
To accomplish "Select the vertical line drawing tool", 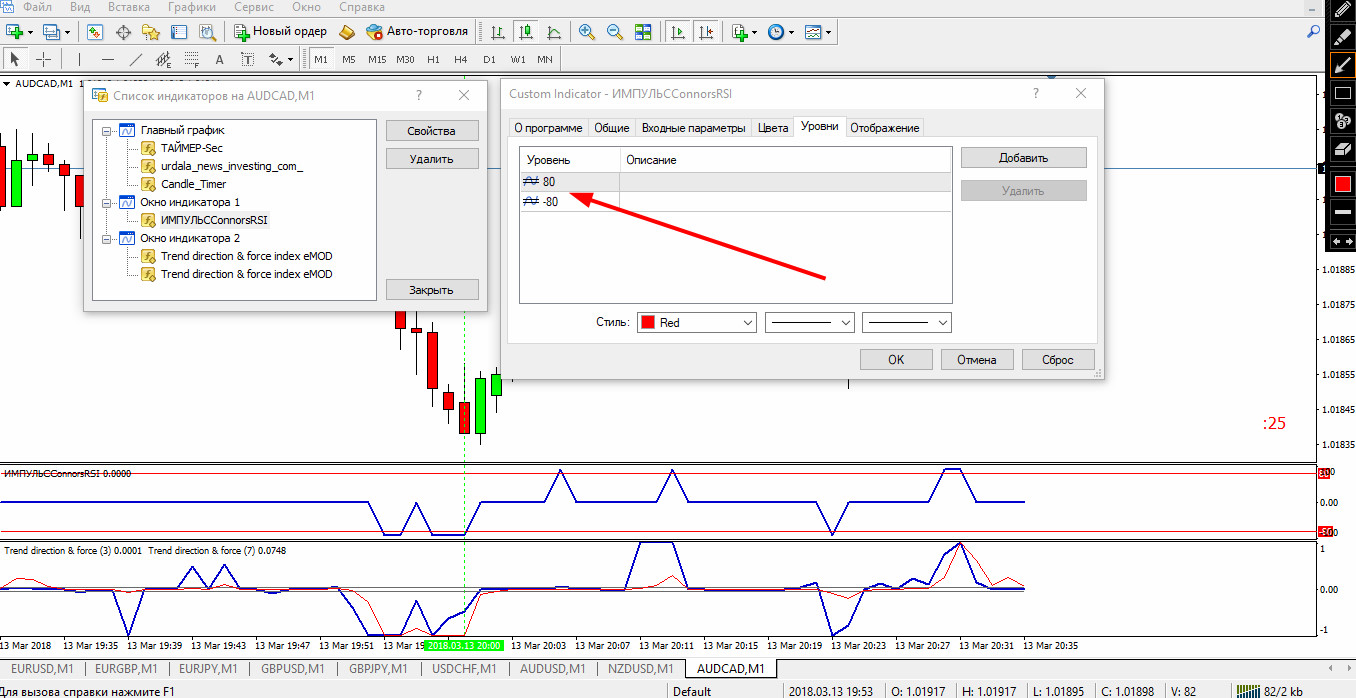I will (x=78, y=59).
